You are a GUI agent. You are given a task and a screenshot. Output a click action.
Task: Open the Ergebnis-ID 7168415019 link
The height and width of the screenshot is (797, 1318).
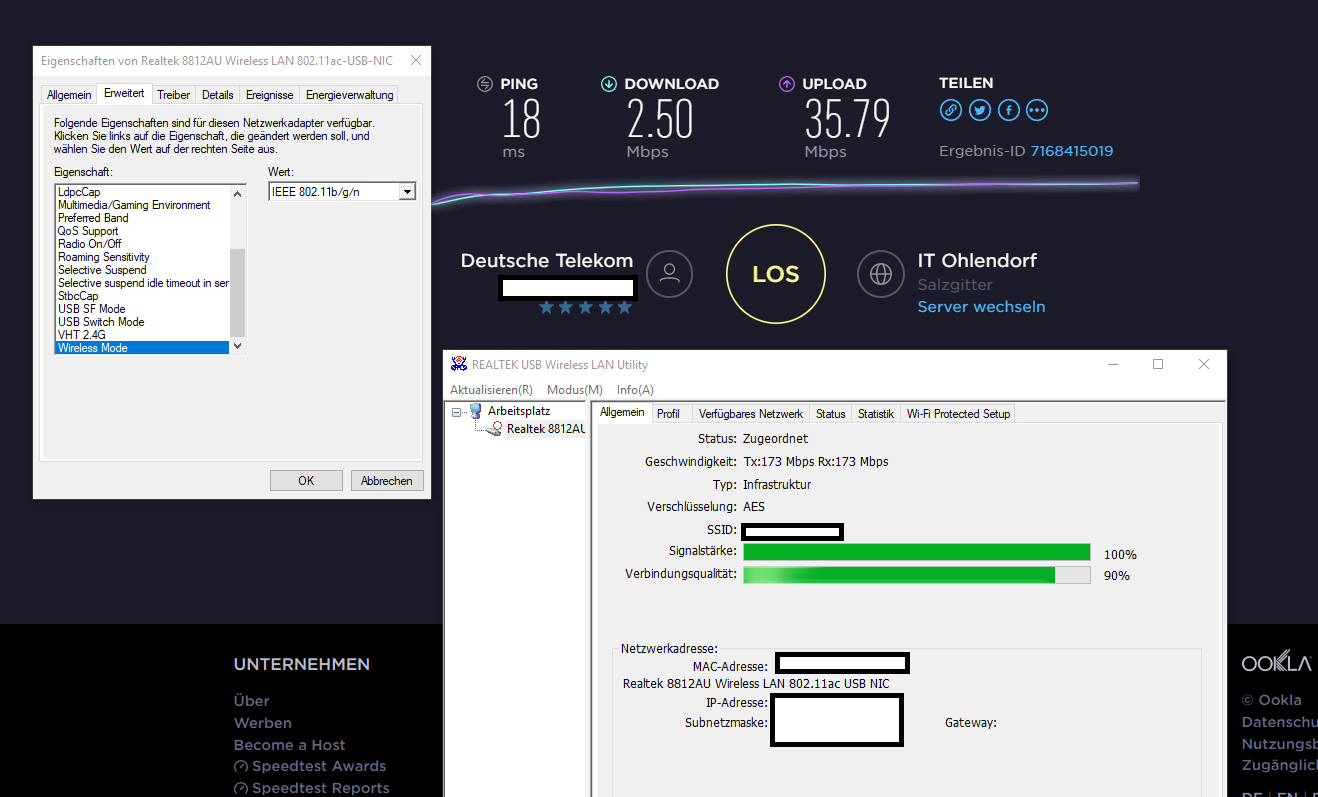point(1071,152)
